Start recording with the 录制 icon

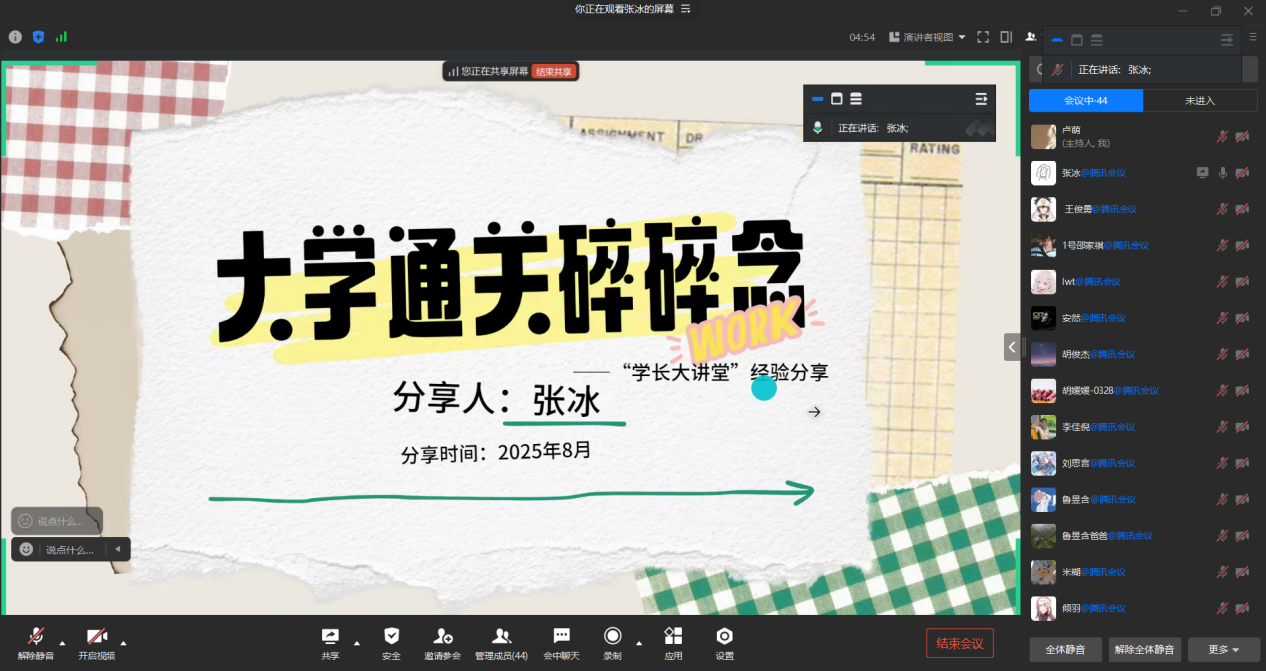click(612, 636)
